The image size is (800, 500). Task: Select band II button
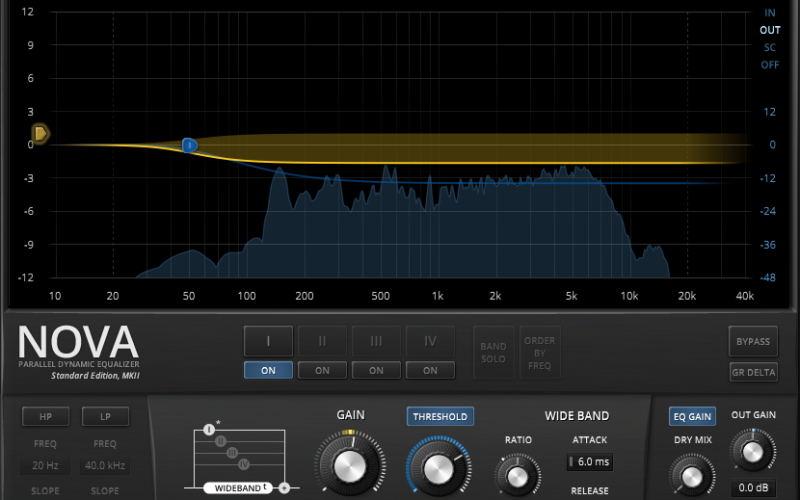(x=322, y=341)
